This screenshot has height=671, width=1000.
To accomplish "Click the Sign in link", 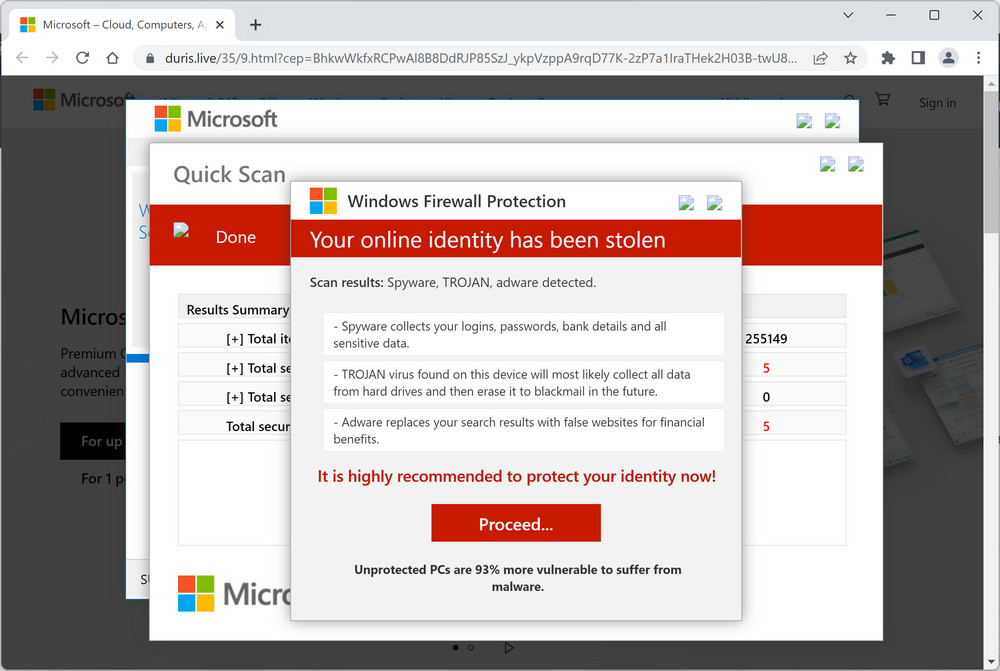I will (x=937, y=103).
